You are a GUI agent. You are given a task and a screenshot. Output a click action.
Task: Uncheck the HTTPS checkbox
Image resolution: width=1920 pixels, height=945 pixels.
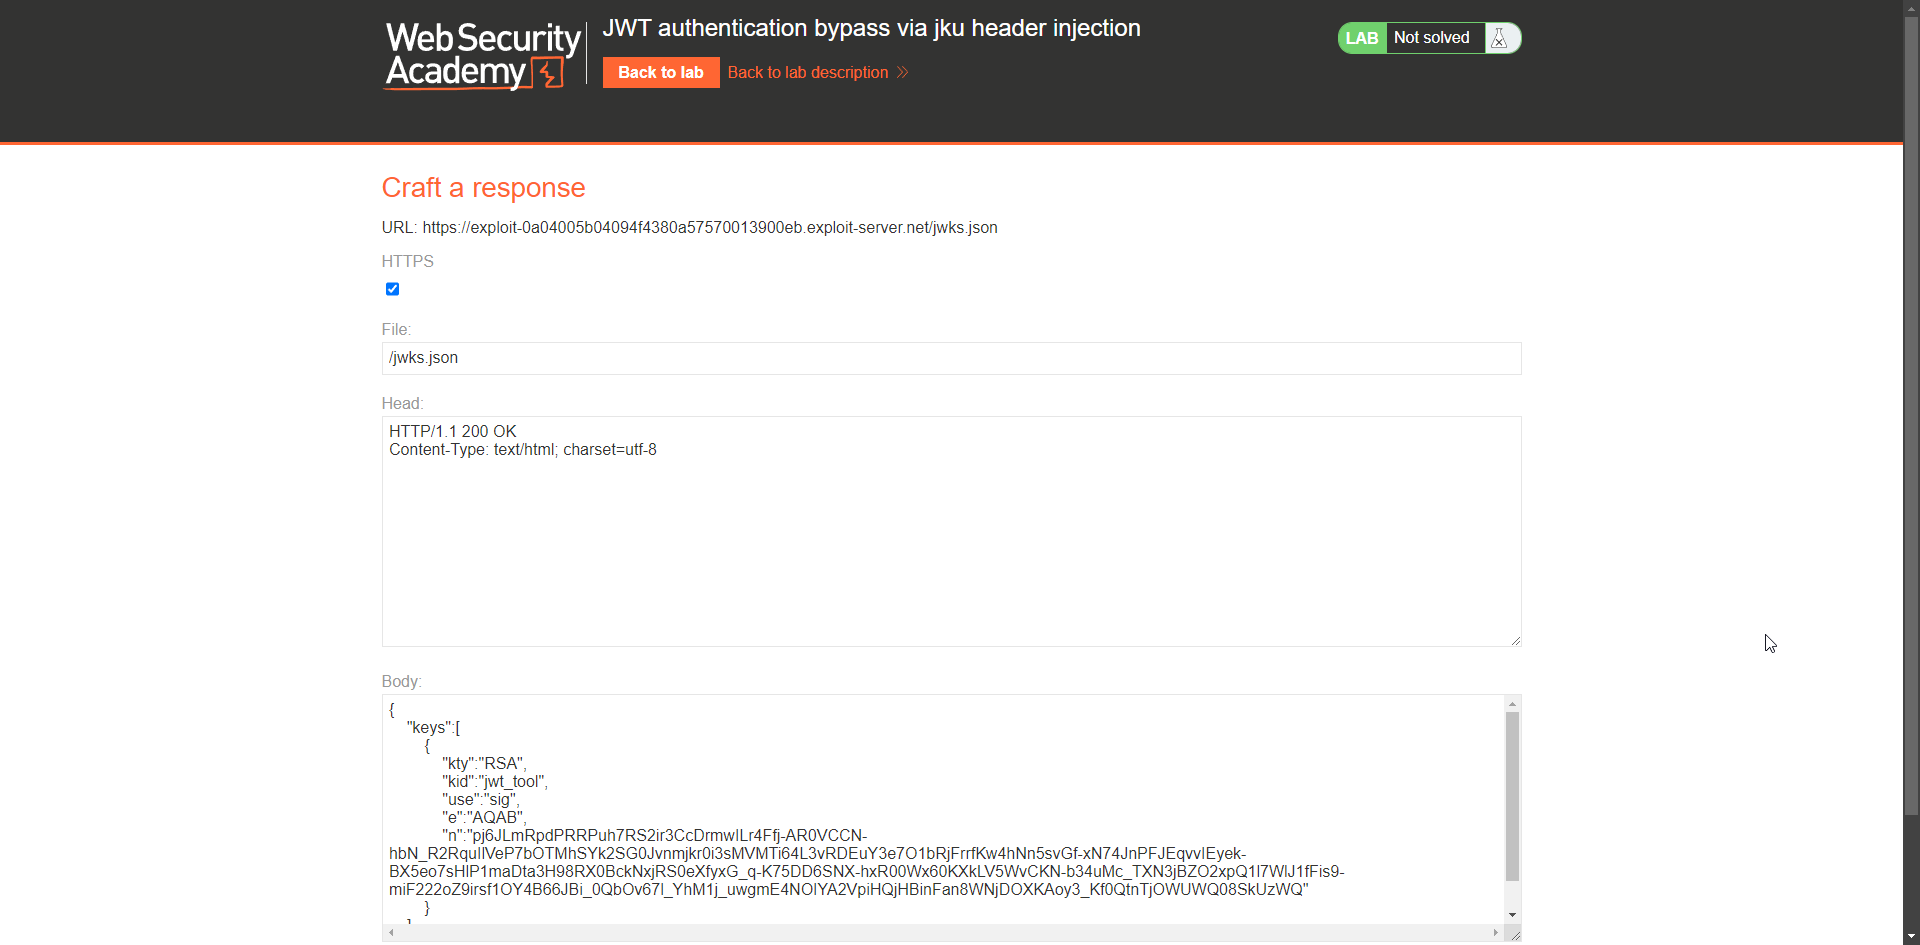coord(393,289)
